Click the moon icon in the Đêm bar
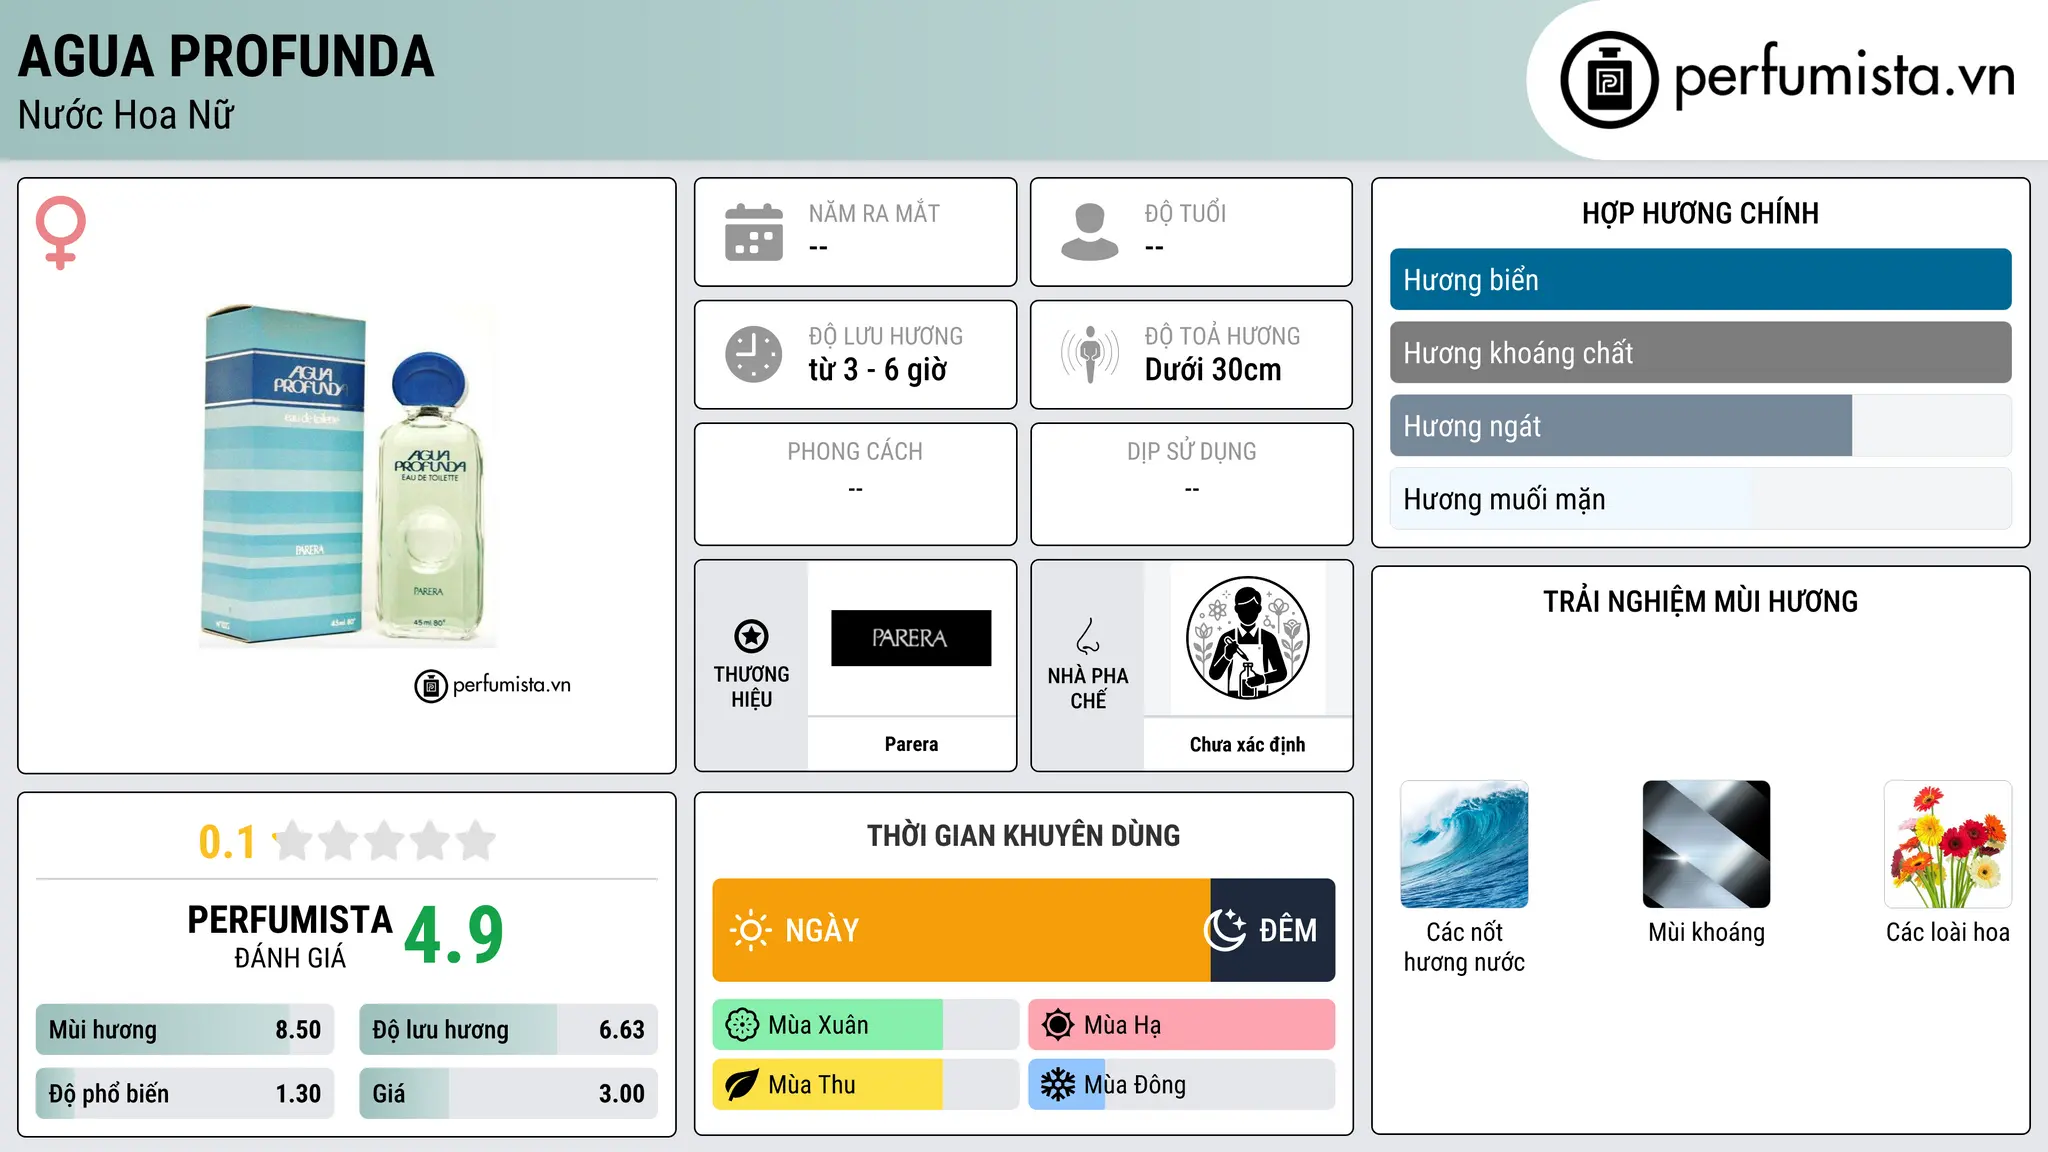 [x=1225, y=930]
